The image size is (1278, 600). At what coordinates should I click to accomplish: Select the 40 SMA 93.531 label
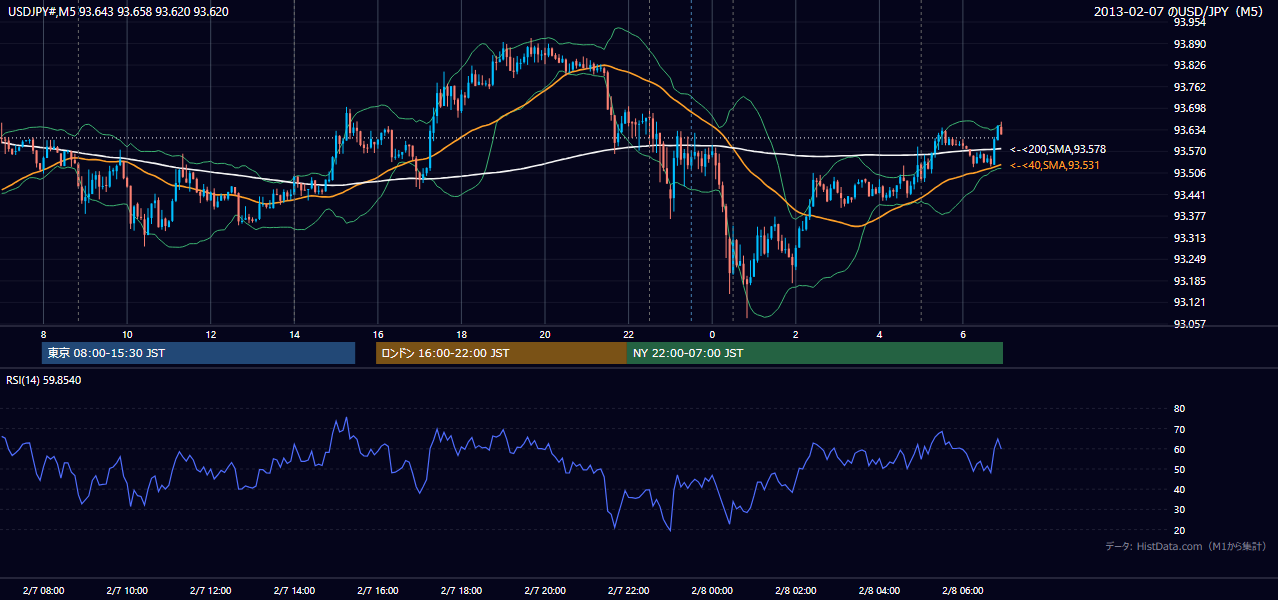pos(1055,165)
